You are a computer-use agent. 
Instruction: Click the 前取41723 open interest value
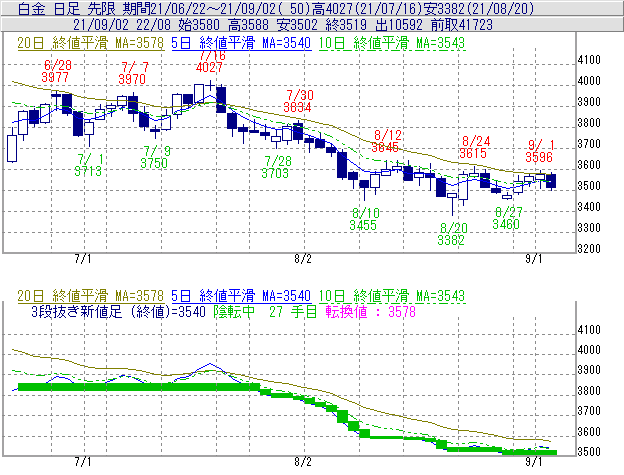coord(462,25)
